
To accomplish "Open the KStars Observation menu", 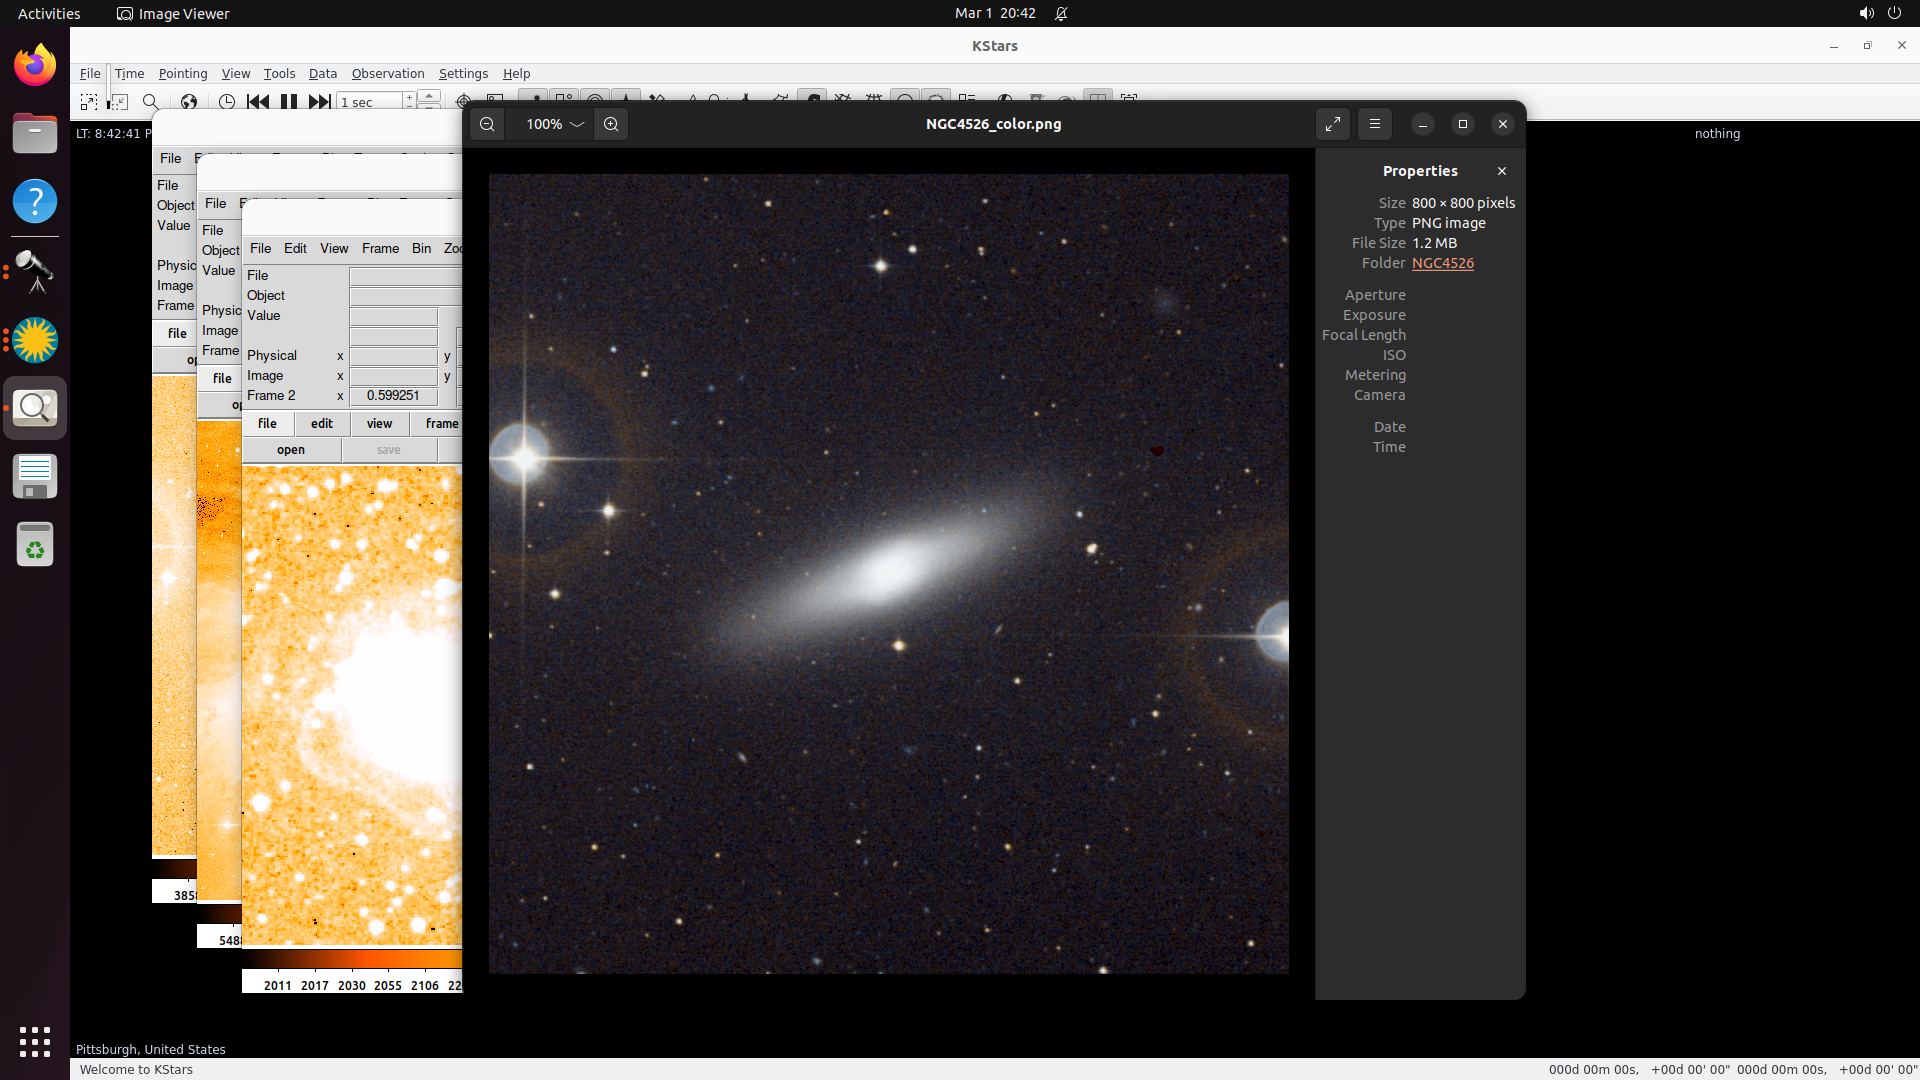I will pos(388,73).
